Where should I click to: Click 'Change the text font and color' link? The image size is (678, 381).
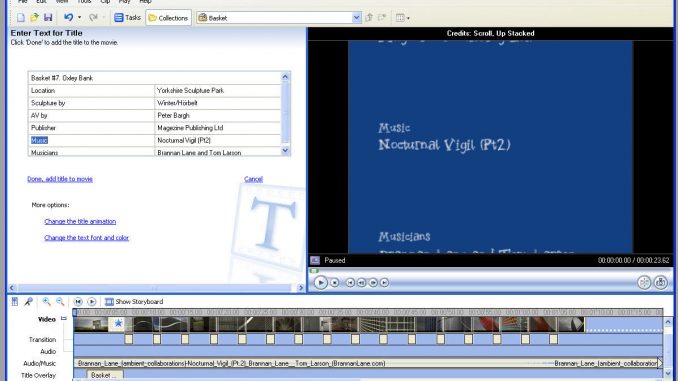point(86,237)
